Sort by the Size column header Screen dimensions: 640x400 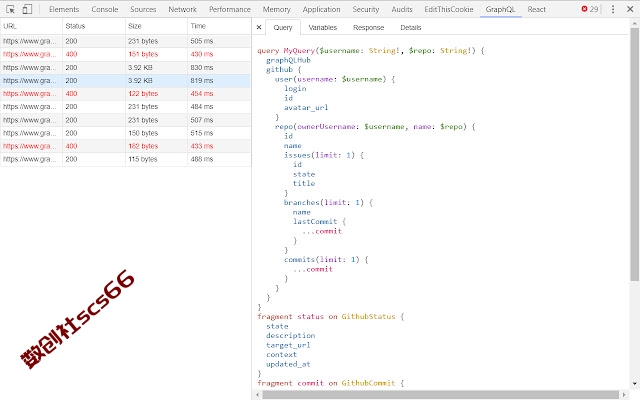tap(156, 26)
